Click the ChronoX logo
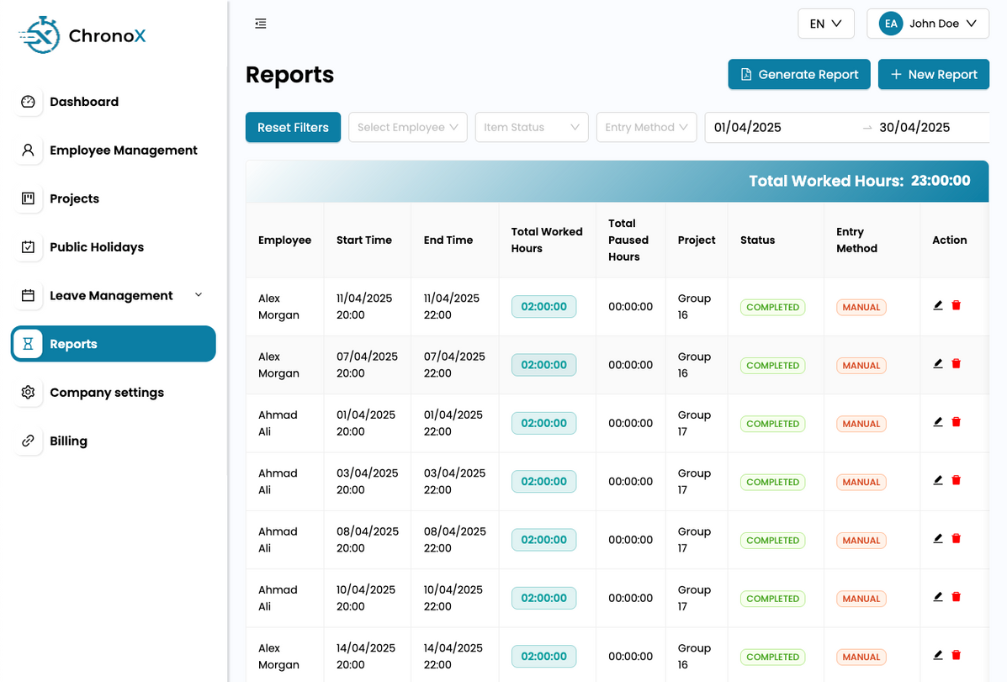 (x=82, y=35)
